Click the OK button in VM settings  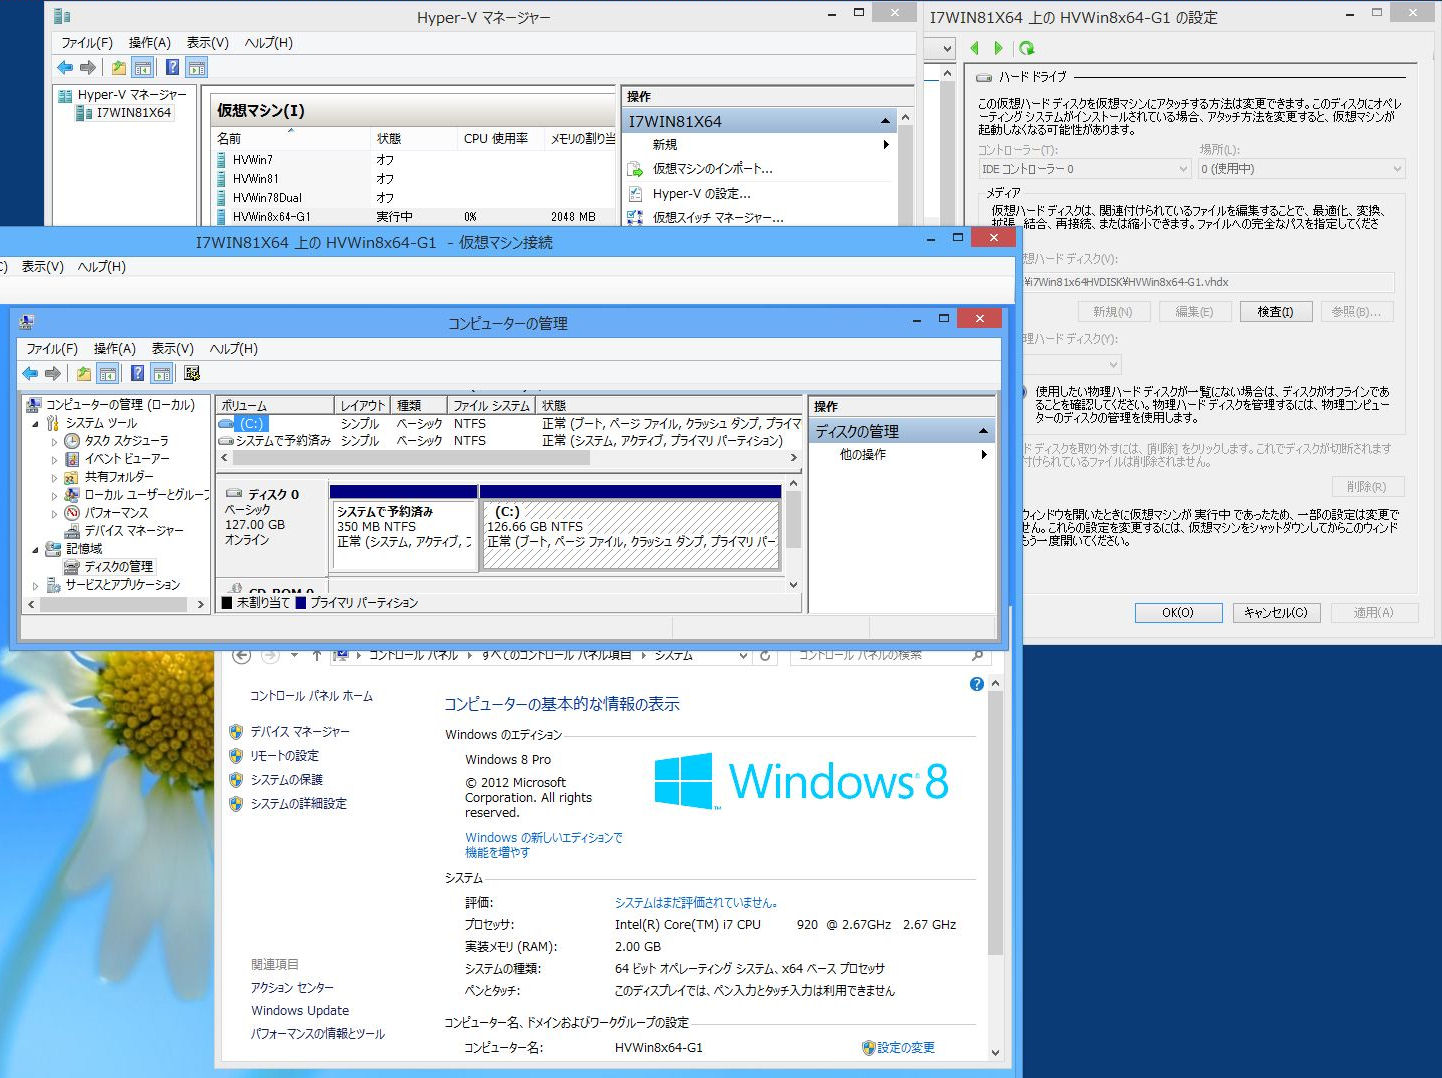click(1178, 613)
